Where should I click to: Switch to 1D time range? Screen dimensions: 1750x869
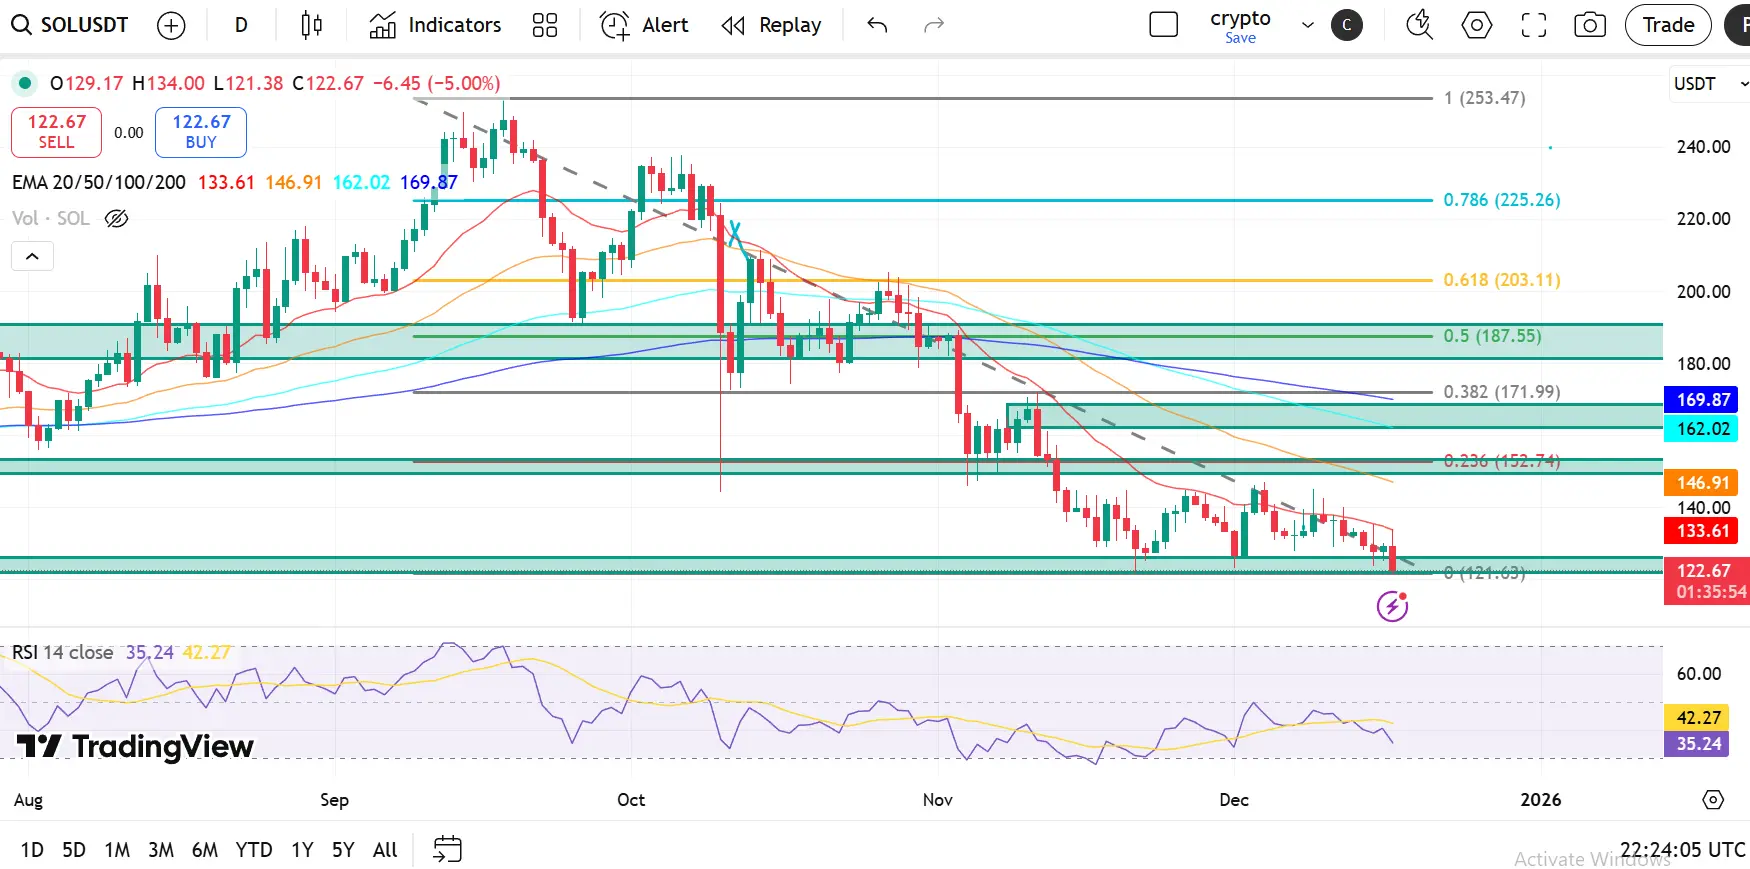pos(32,850)
